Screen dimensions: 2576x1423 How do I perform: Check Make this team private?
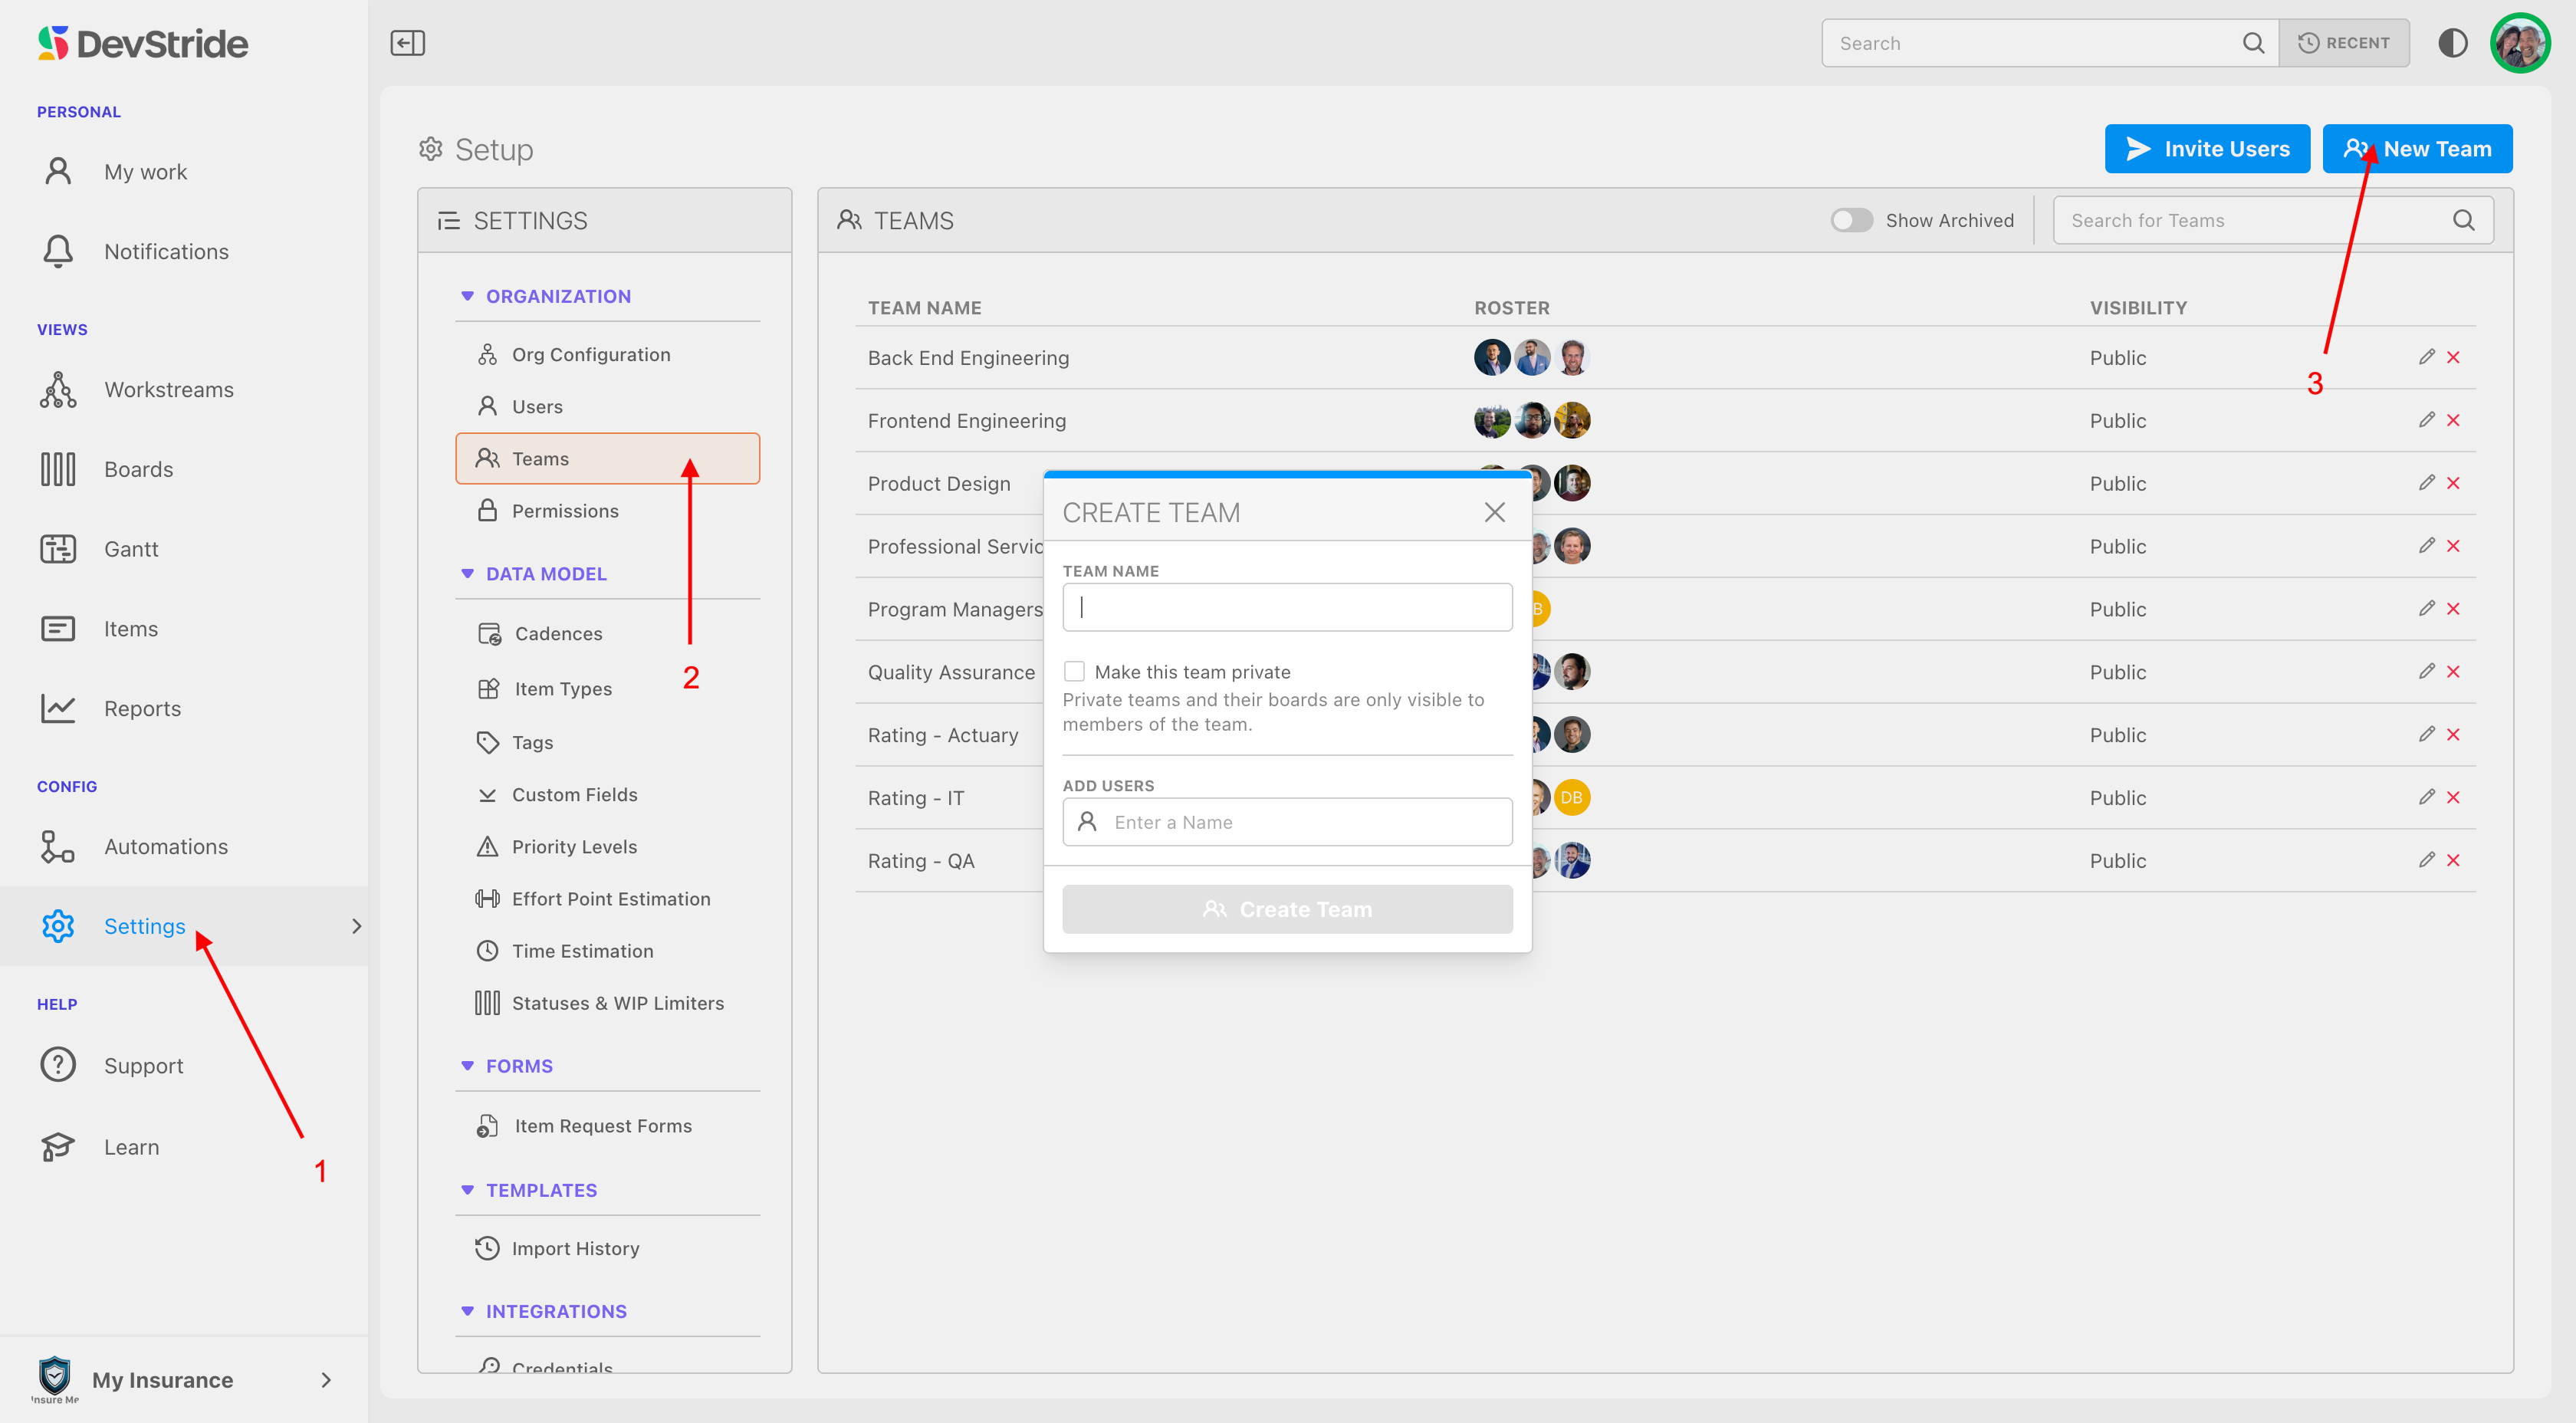pyautogui.click(x=1074, y=671)
